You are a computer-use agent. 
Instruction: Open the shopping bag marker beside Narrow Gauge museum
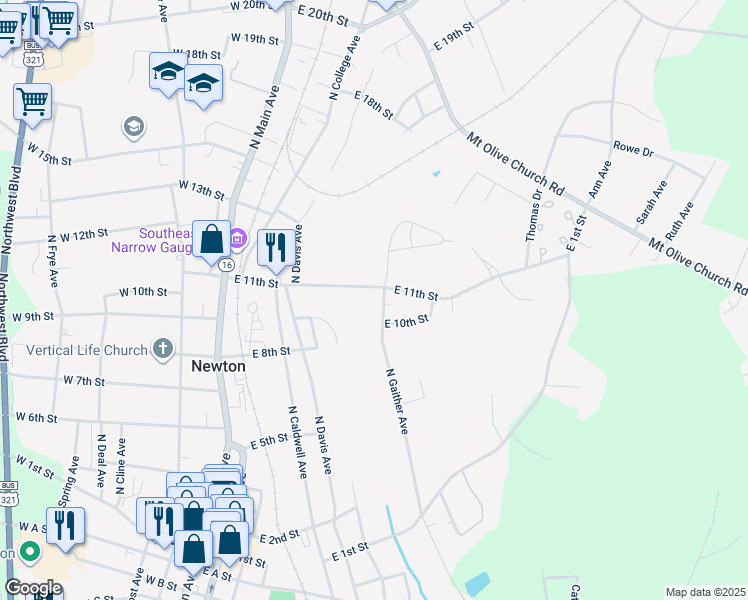(x=211, y=240)
